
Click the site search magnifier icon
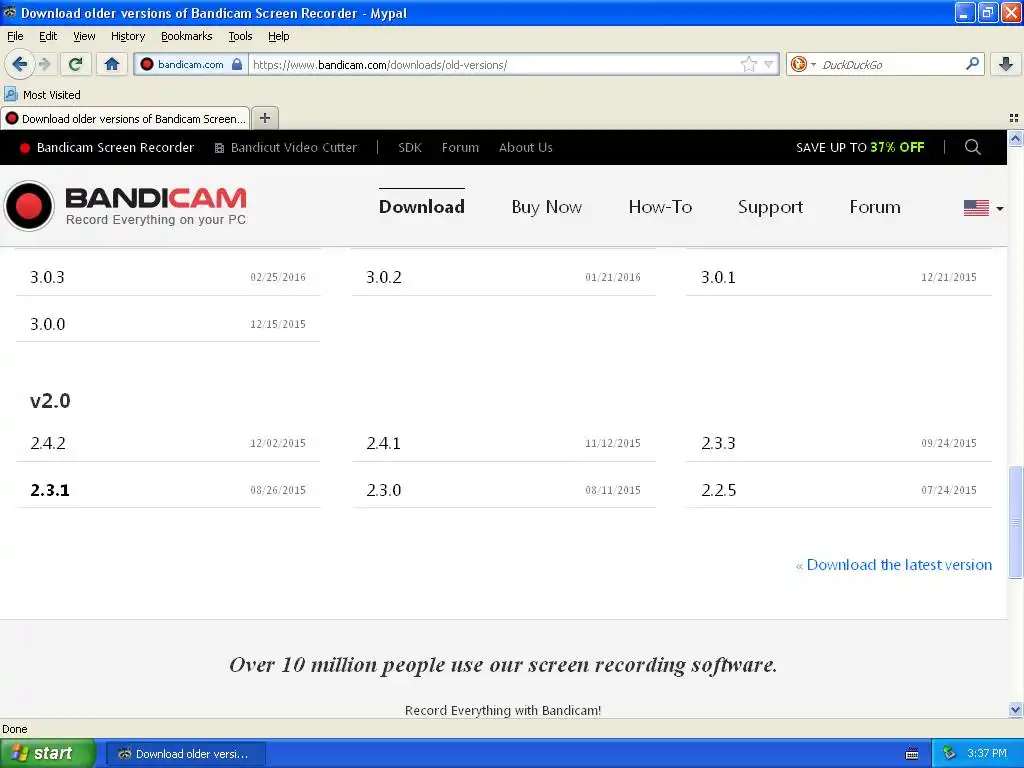point(972,147)
